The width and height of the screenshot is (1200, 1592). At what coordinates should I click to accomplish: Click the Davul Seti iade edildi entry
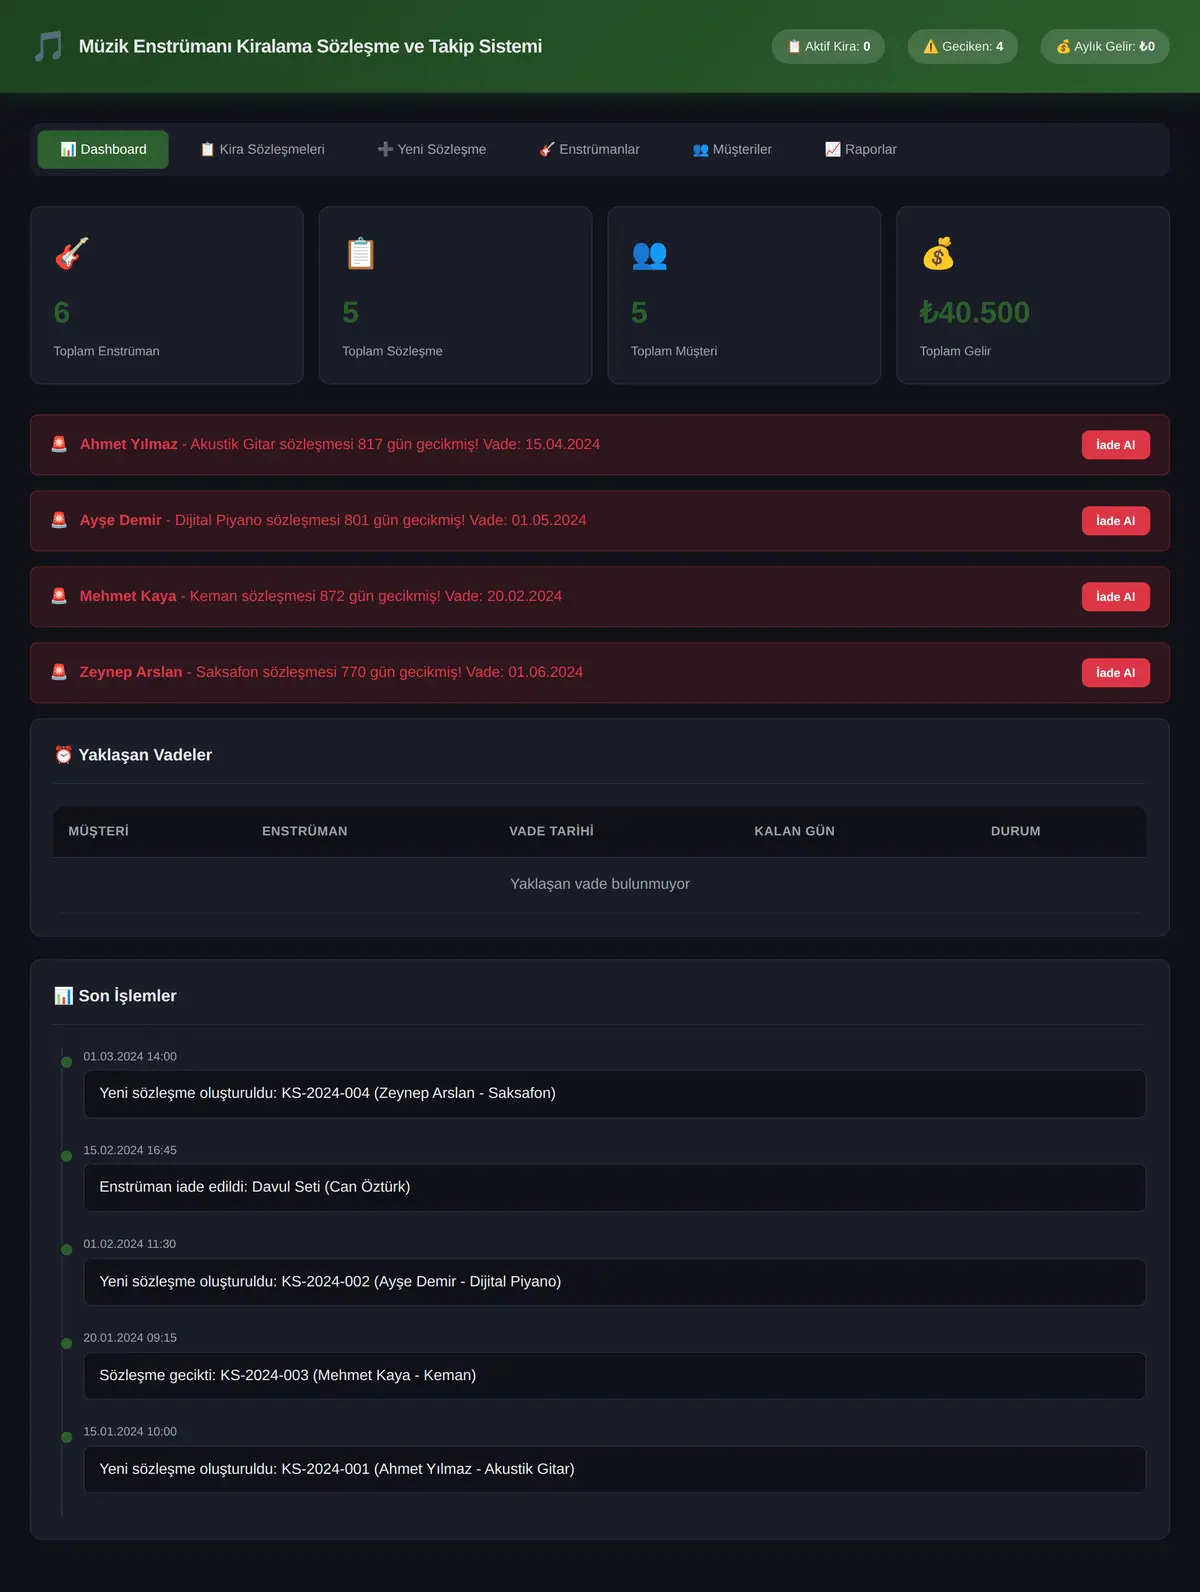614,1188
